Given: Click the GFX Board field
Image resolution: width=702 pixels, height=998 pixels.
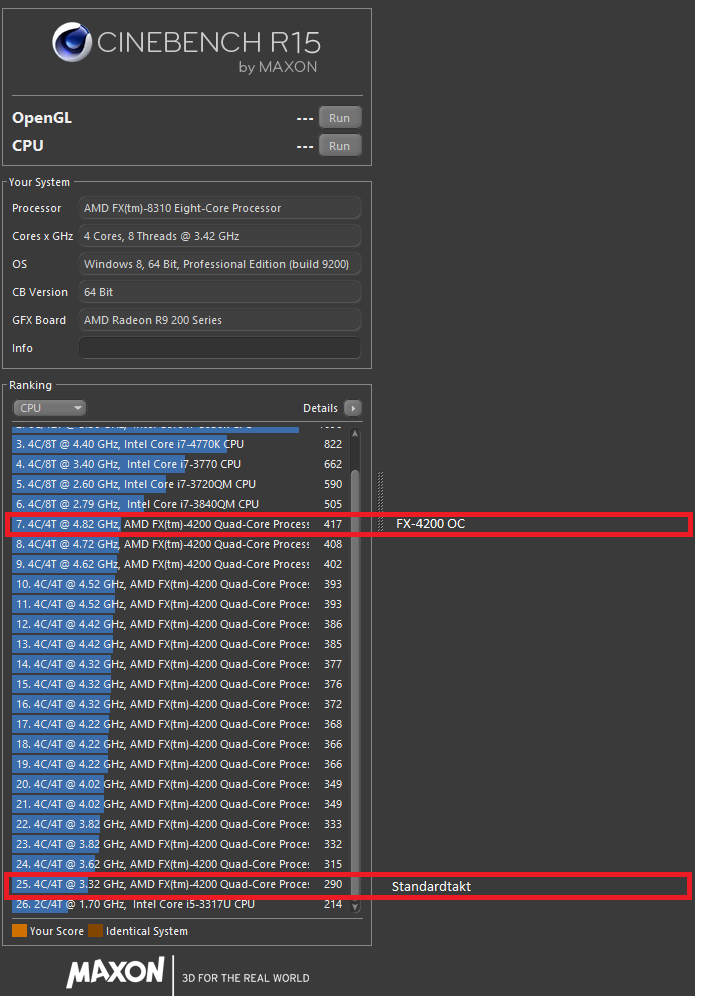Looking at the screenshot, I should point(219,320).
